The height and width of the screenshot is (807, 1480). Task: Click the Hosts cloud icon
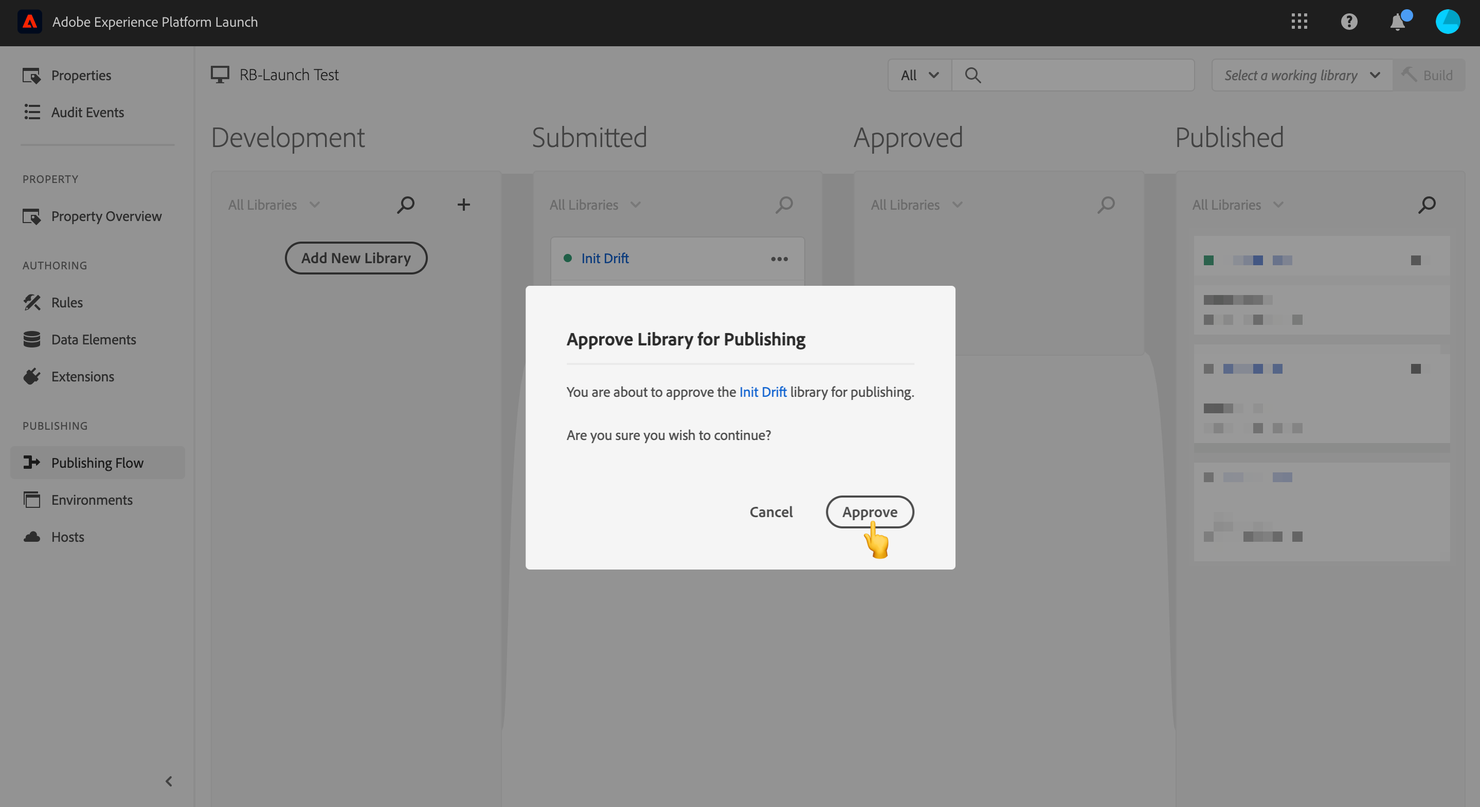point(32,537)
